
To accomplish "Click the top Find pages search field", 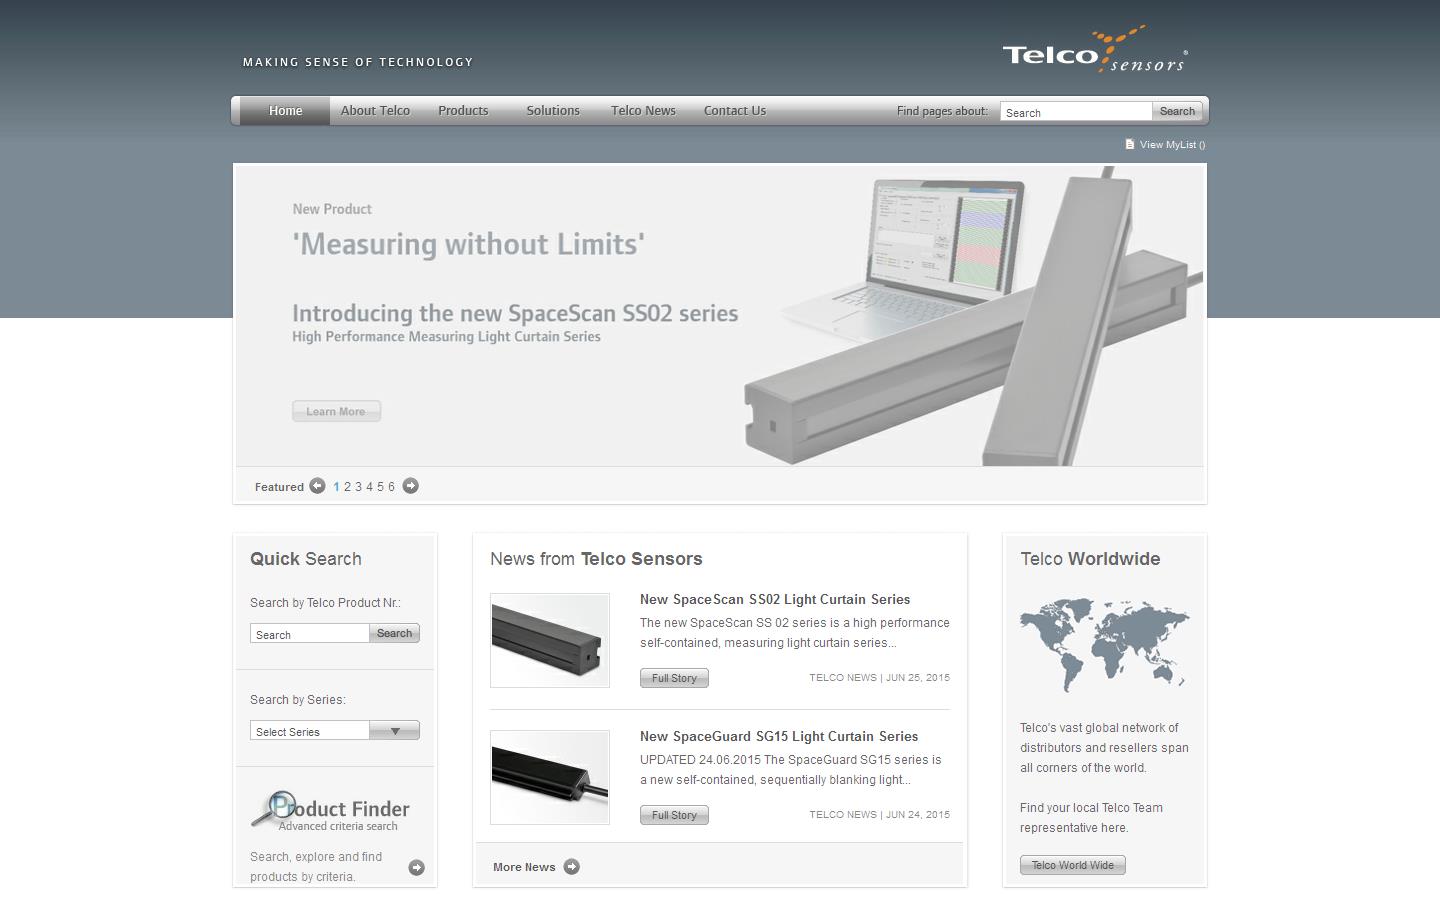I will 1075,112.
